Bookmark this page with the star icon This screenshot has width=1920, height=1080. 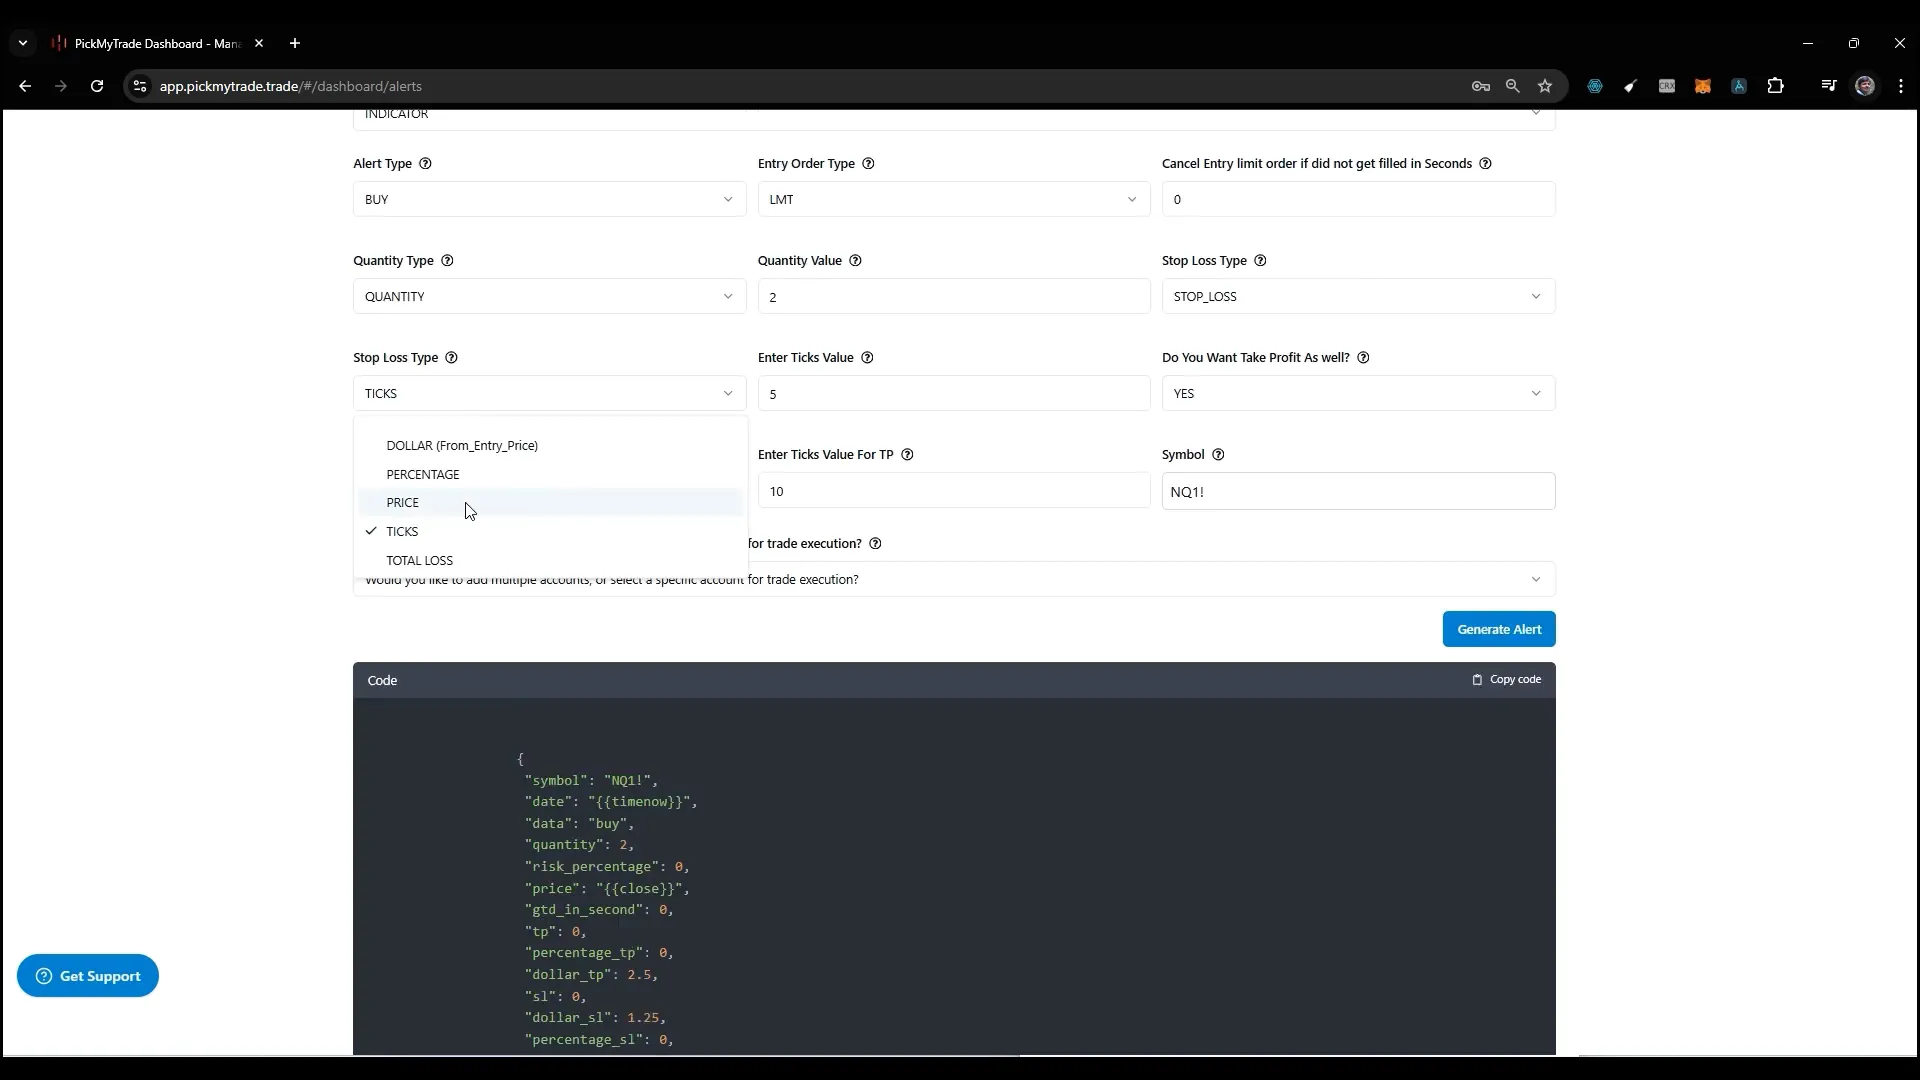click(1545, 86)
